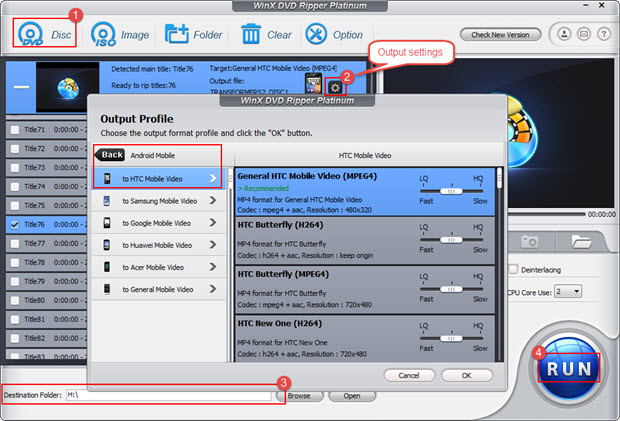Expand Huawei Mobile Video chevron arrow
Image resolution: width=620 pixels, height=421 pixels.
pyautogui.click(x=213, y=245)
